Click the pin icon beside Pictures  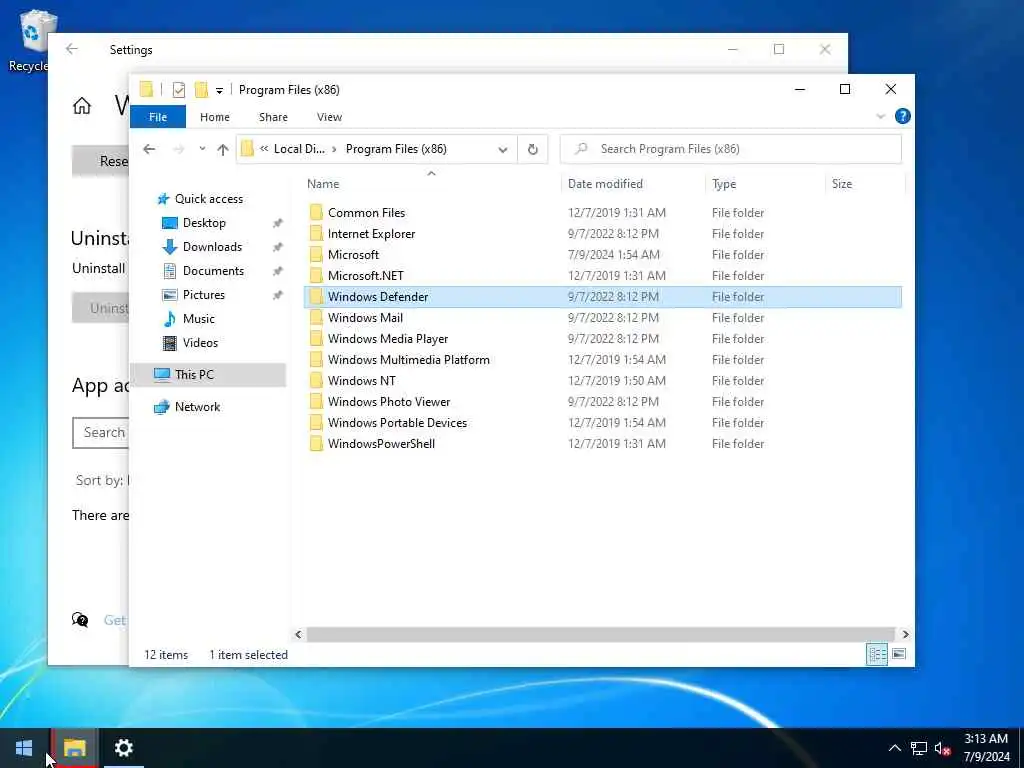pyautogui.click(x=278, y=295)
